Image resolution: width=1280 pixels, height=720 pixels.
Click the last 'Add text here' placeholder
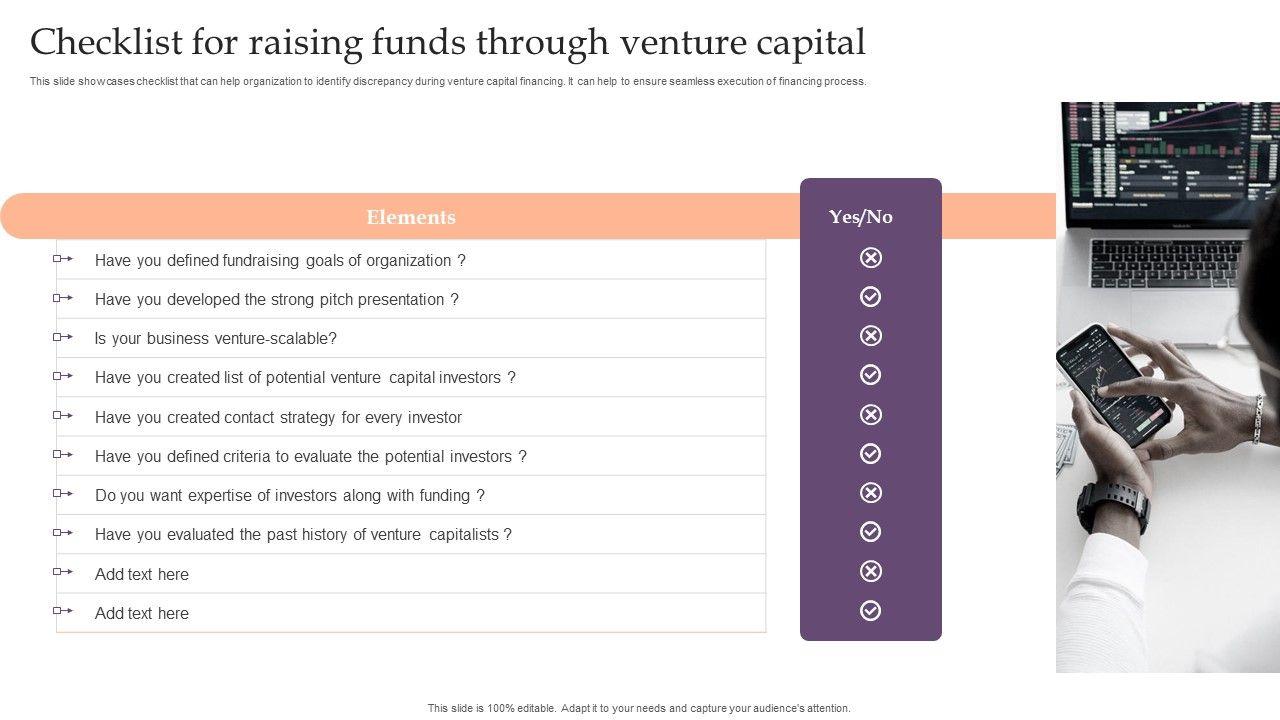coord(142,613)
